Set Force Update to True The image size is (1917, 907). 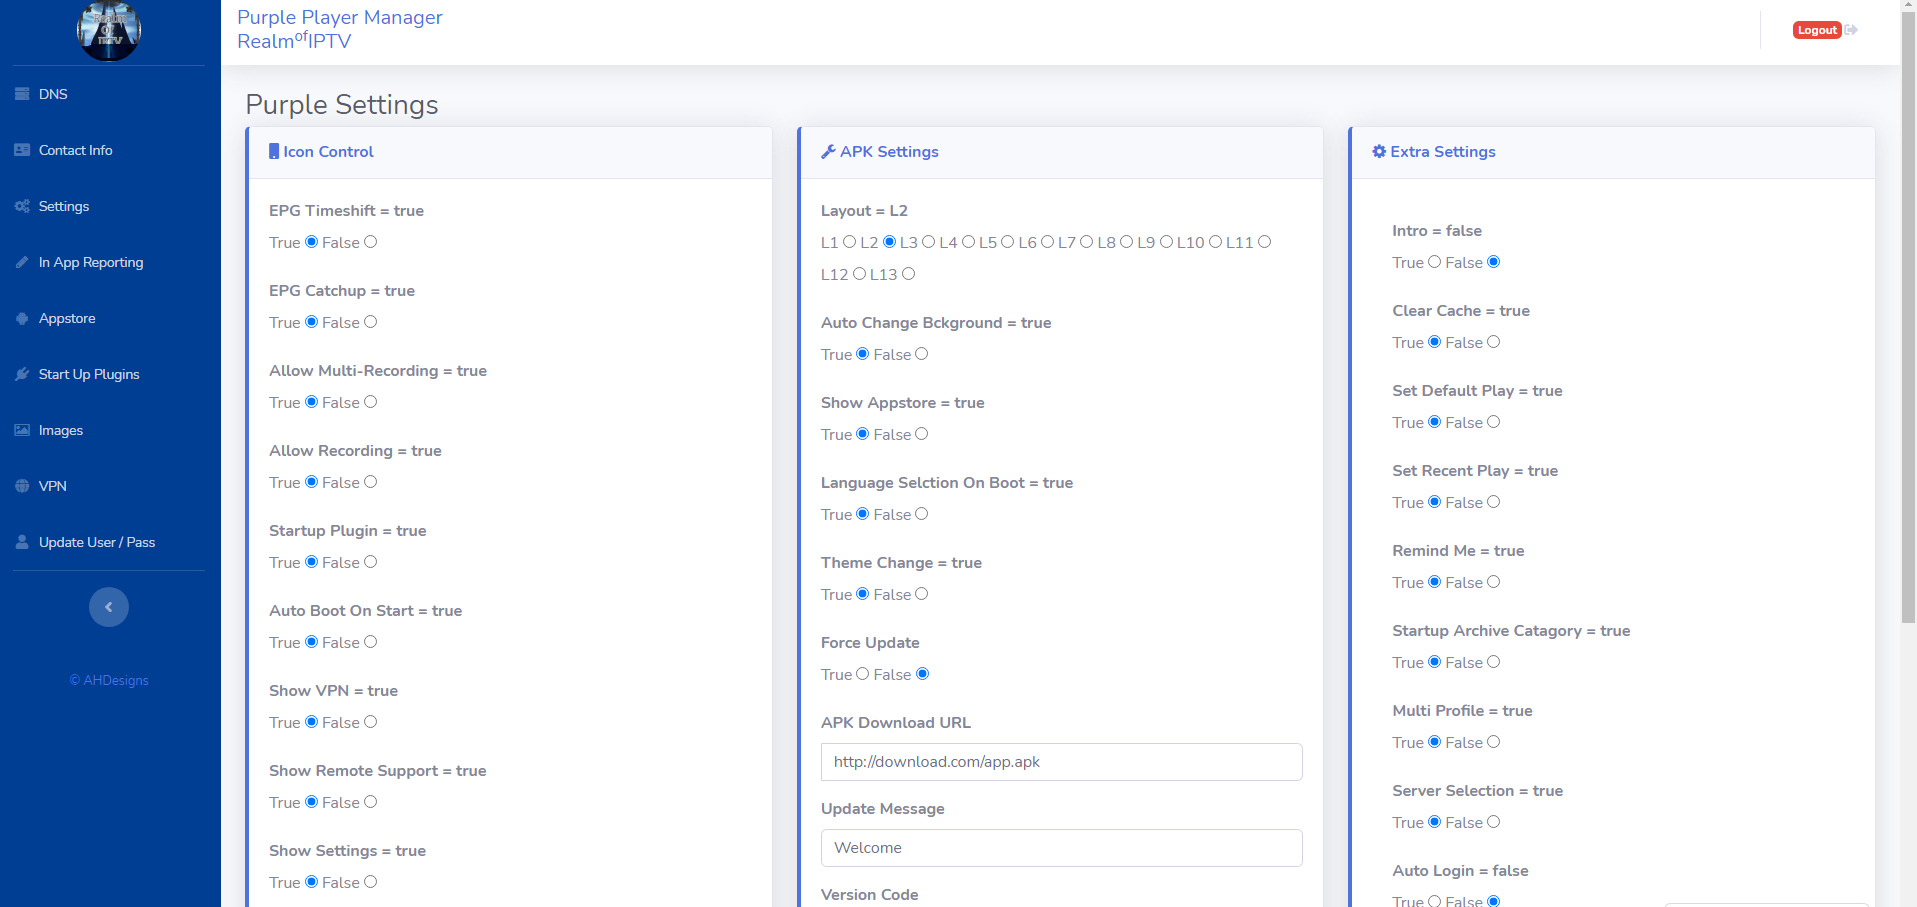863,674
